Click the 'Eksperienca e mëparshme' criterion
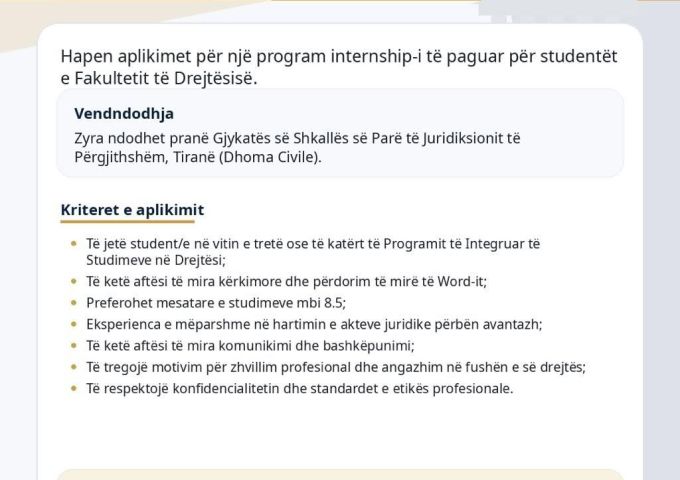680x480 pixels. [314, 324]
